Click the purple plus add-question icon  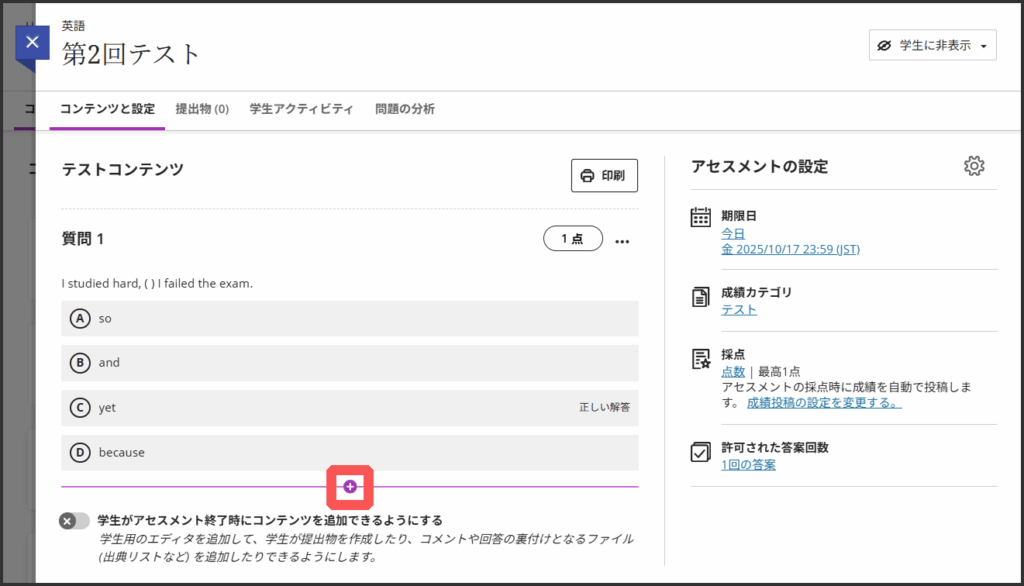pos(350,486)
